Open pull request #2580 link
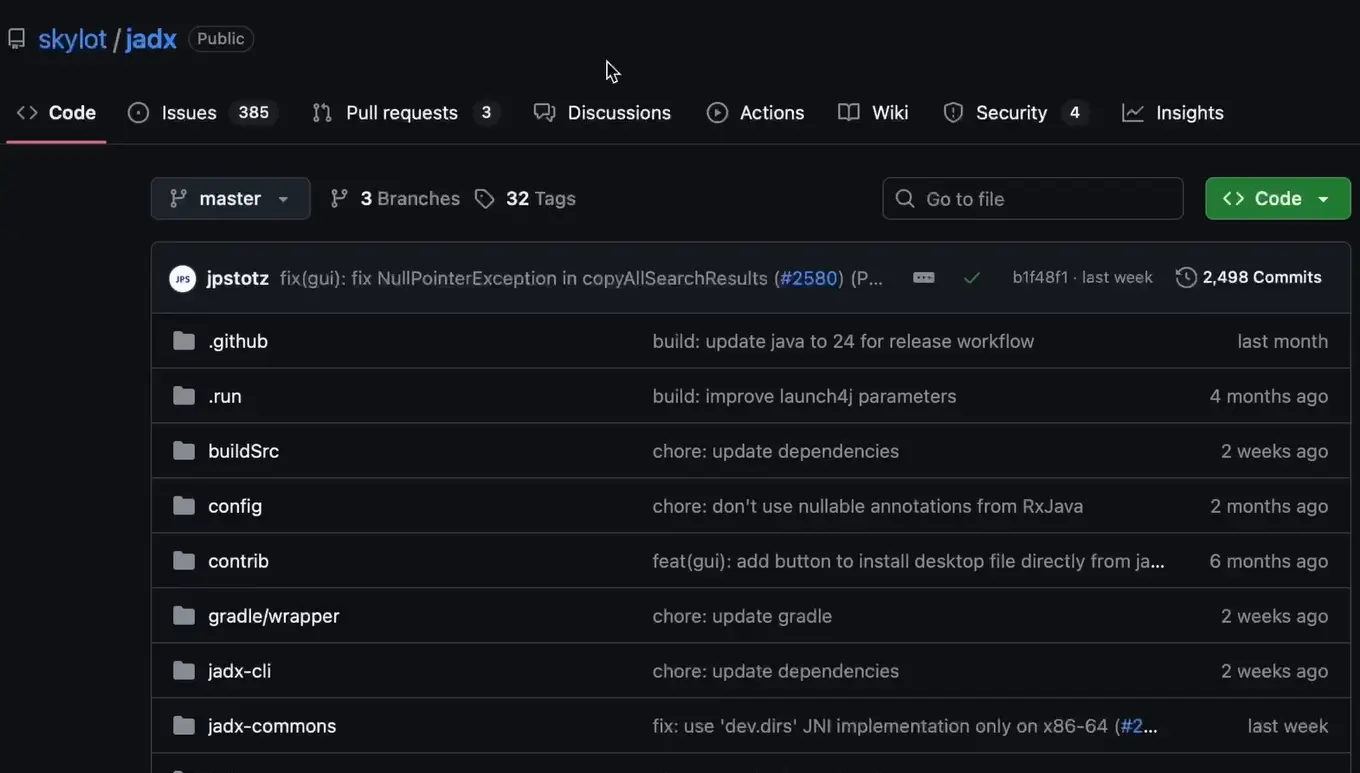This screenshot has height=773, width=1360. [x=809, y=278]
